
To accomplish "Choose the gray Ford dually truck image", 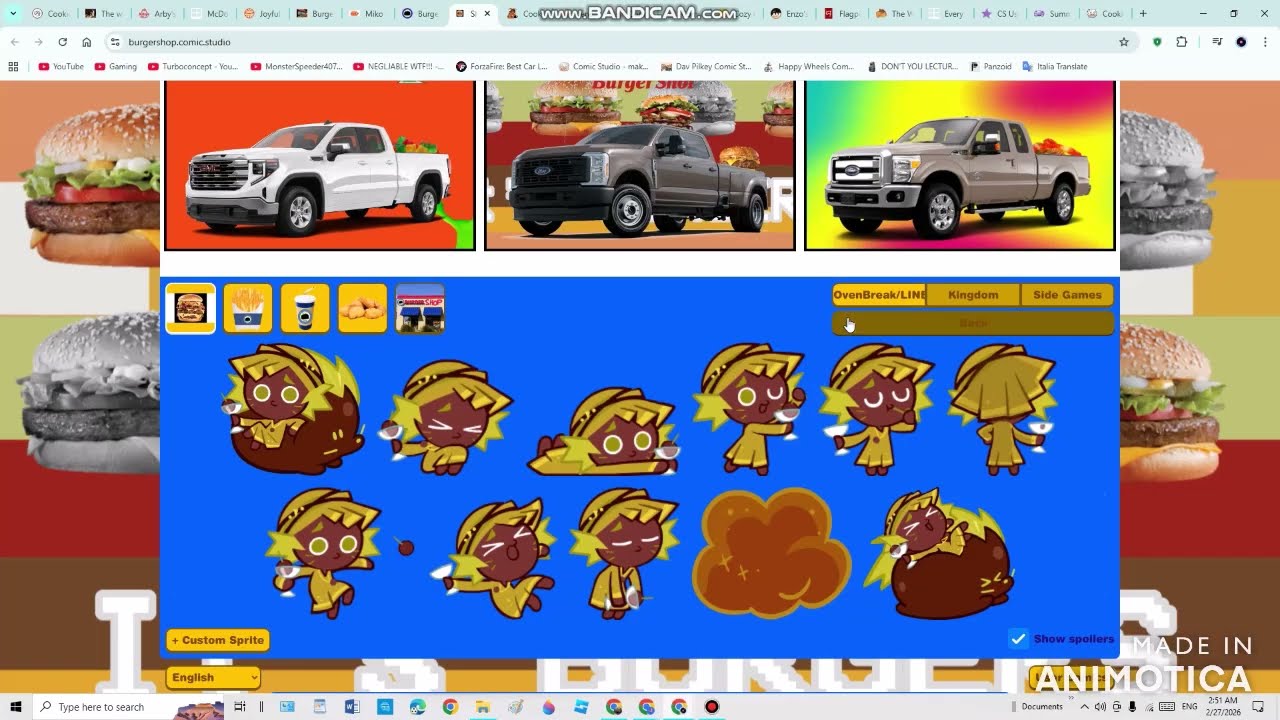I will (x=640, y=165).
